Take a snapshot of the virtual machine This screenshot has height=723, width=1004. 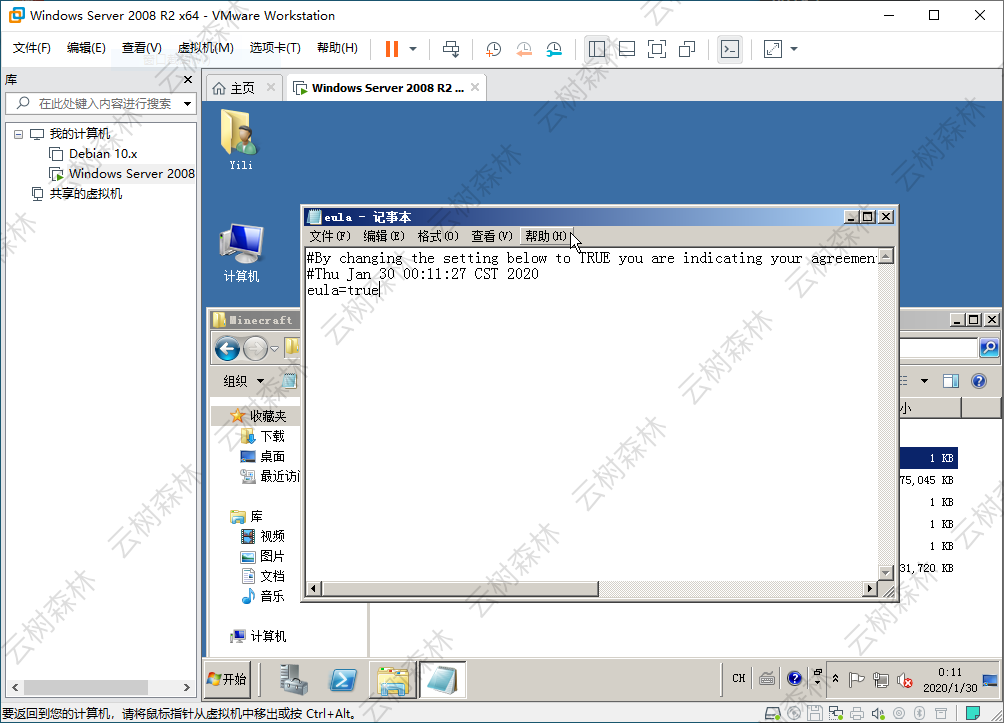pyautogui.click(x=493, y=49)
